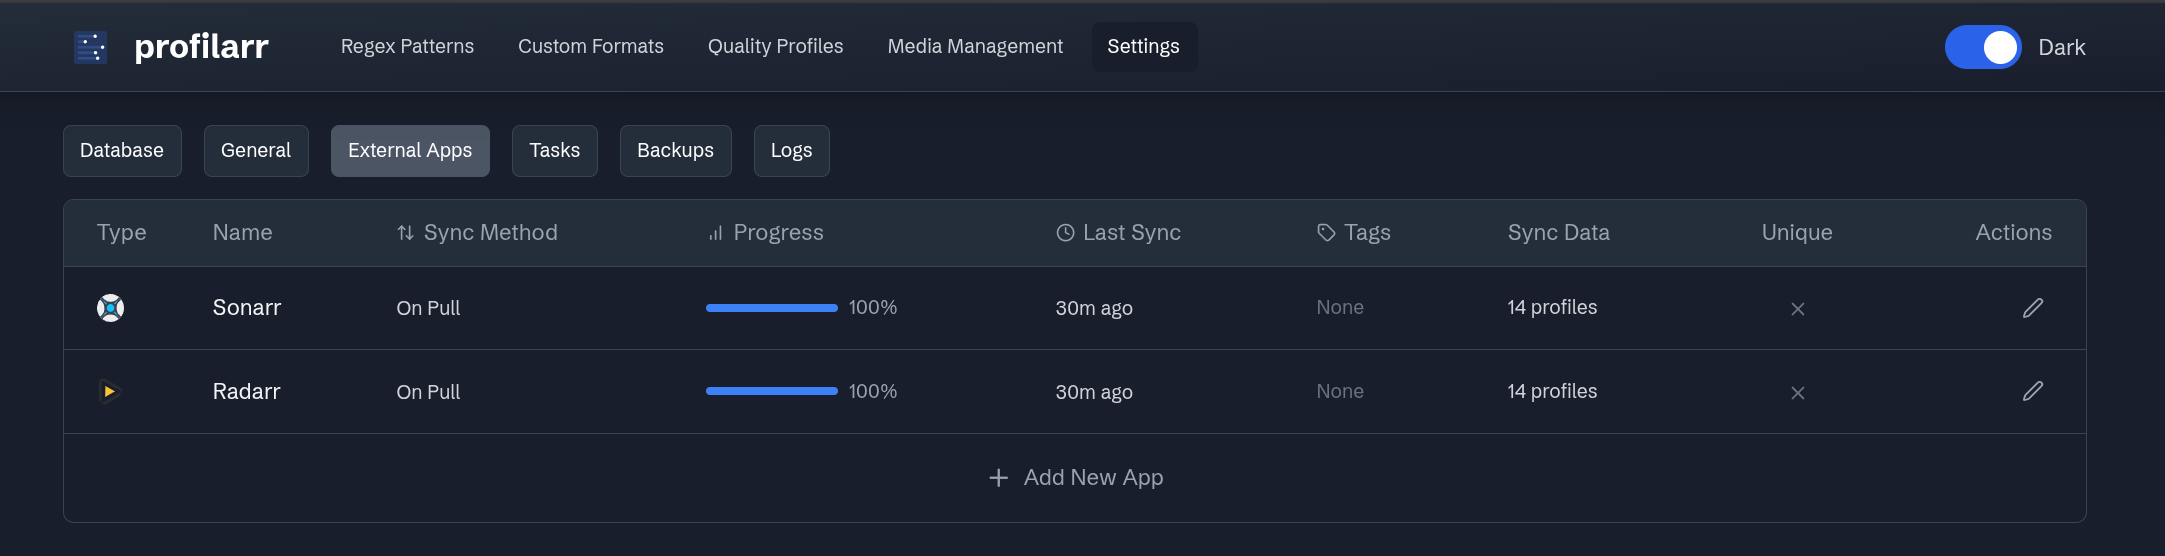
Task: Click the Sonarr sync progress bar
Action: point(771,308)
